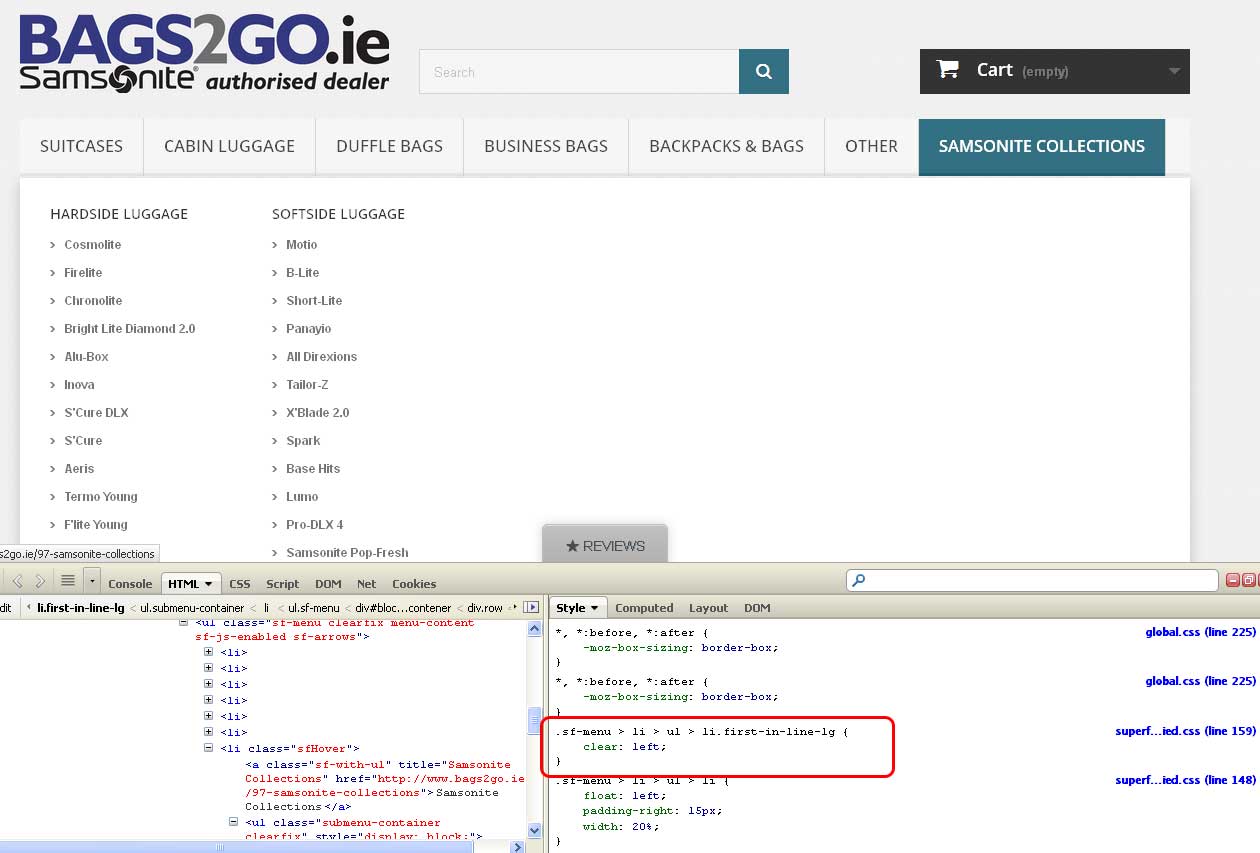
Task: Switch to Firebug Cookies tab
Action: [x=414, y=584]
